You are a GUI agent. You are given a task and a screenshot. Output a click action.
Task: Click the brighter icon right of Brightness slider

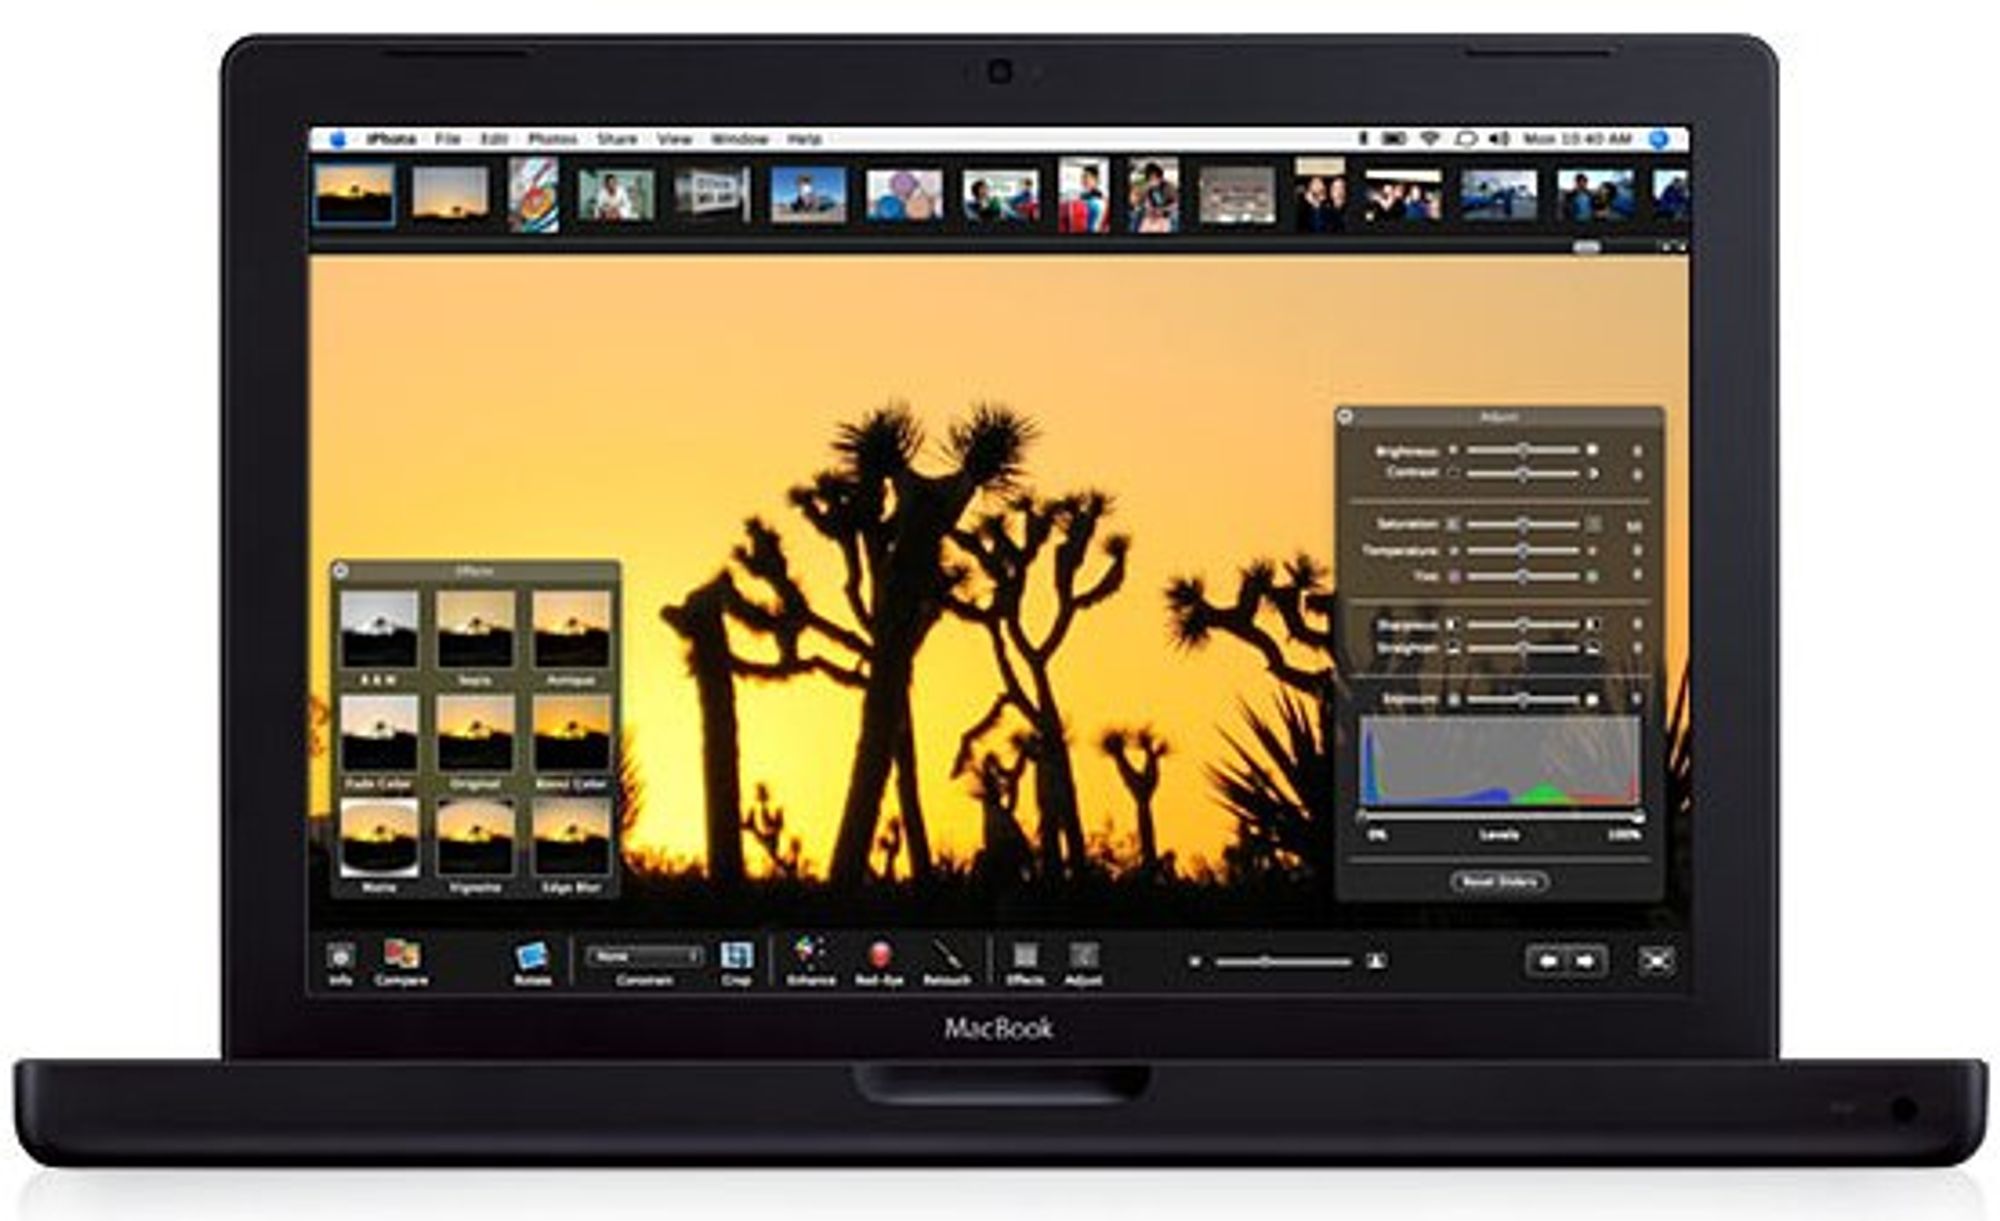1593,450
